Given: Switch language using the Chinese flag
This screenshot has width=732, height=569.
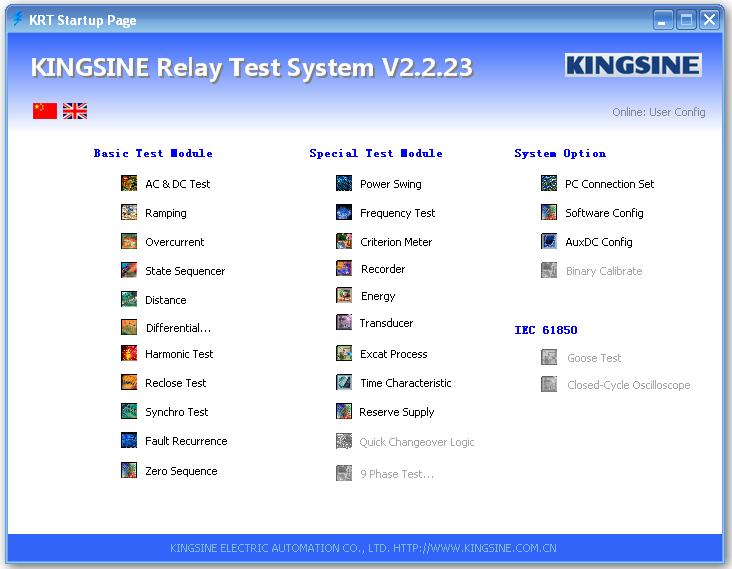Looking at the screenshot, I should point(45,111).
